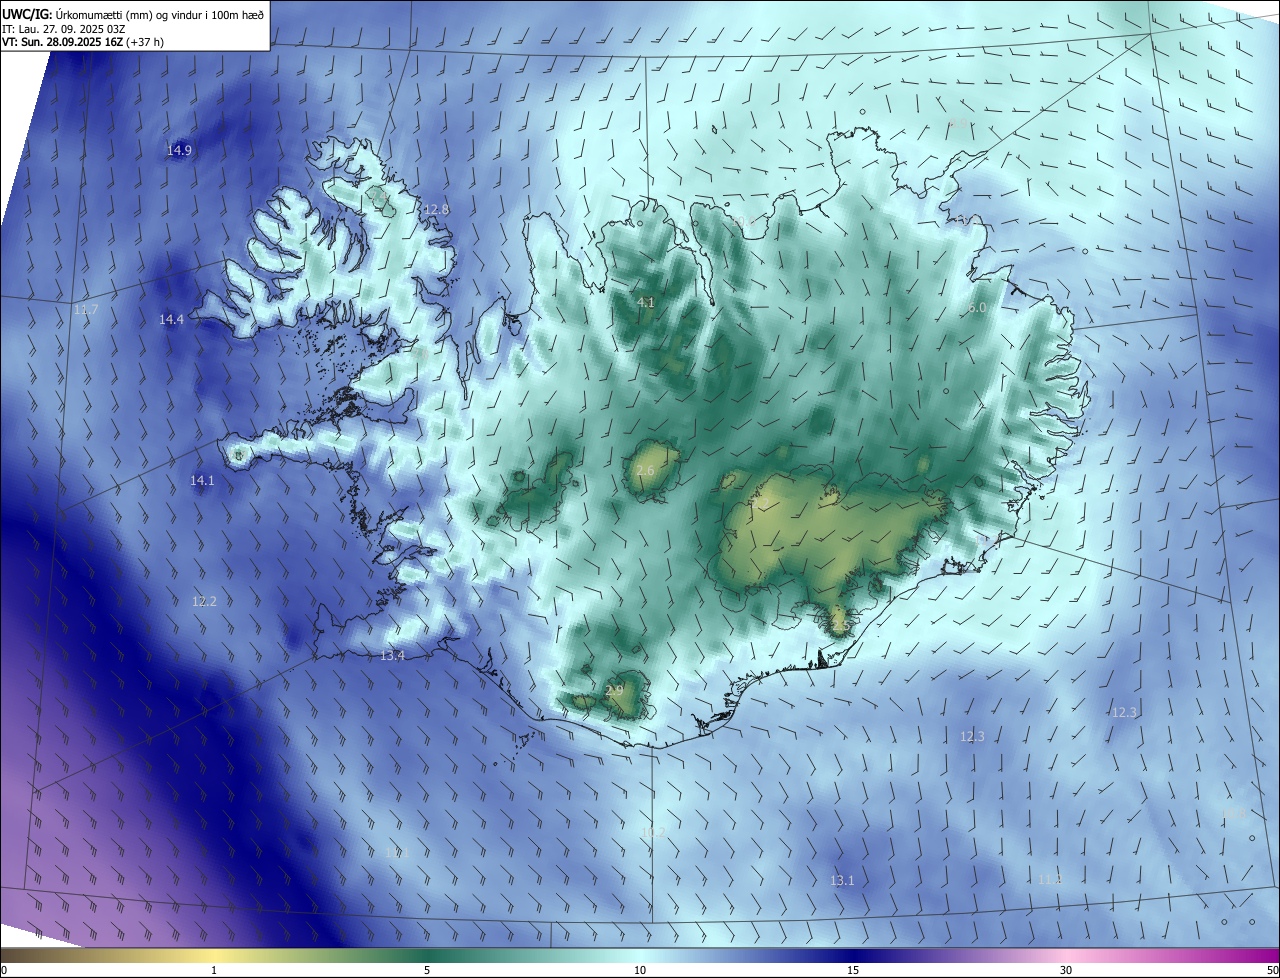This screenshot has height=978, width=1280.
Task: Click the colorbar tick label 5
Action: 427,970
